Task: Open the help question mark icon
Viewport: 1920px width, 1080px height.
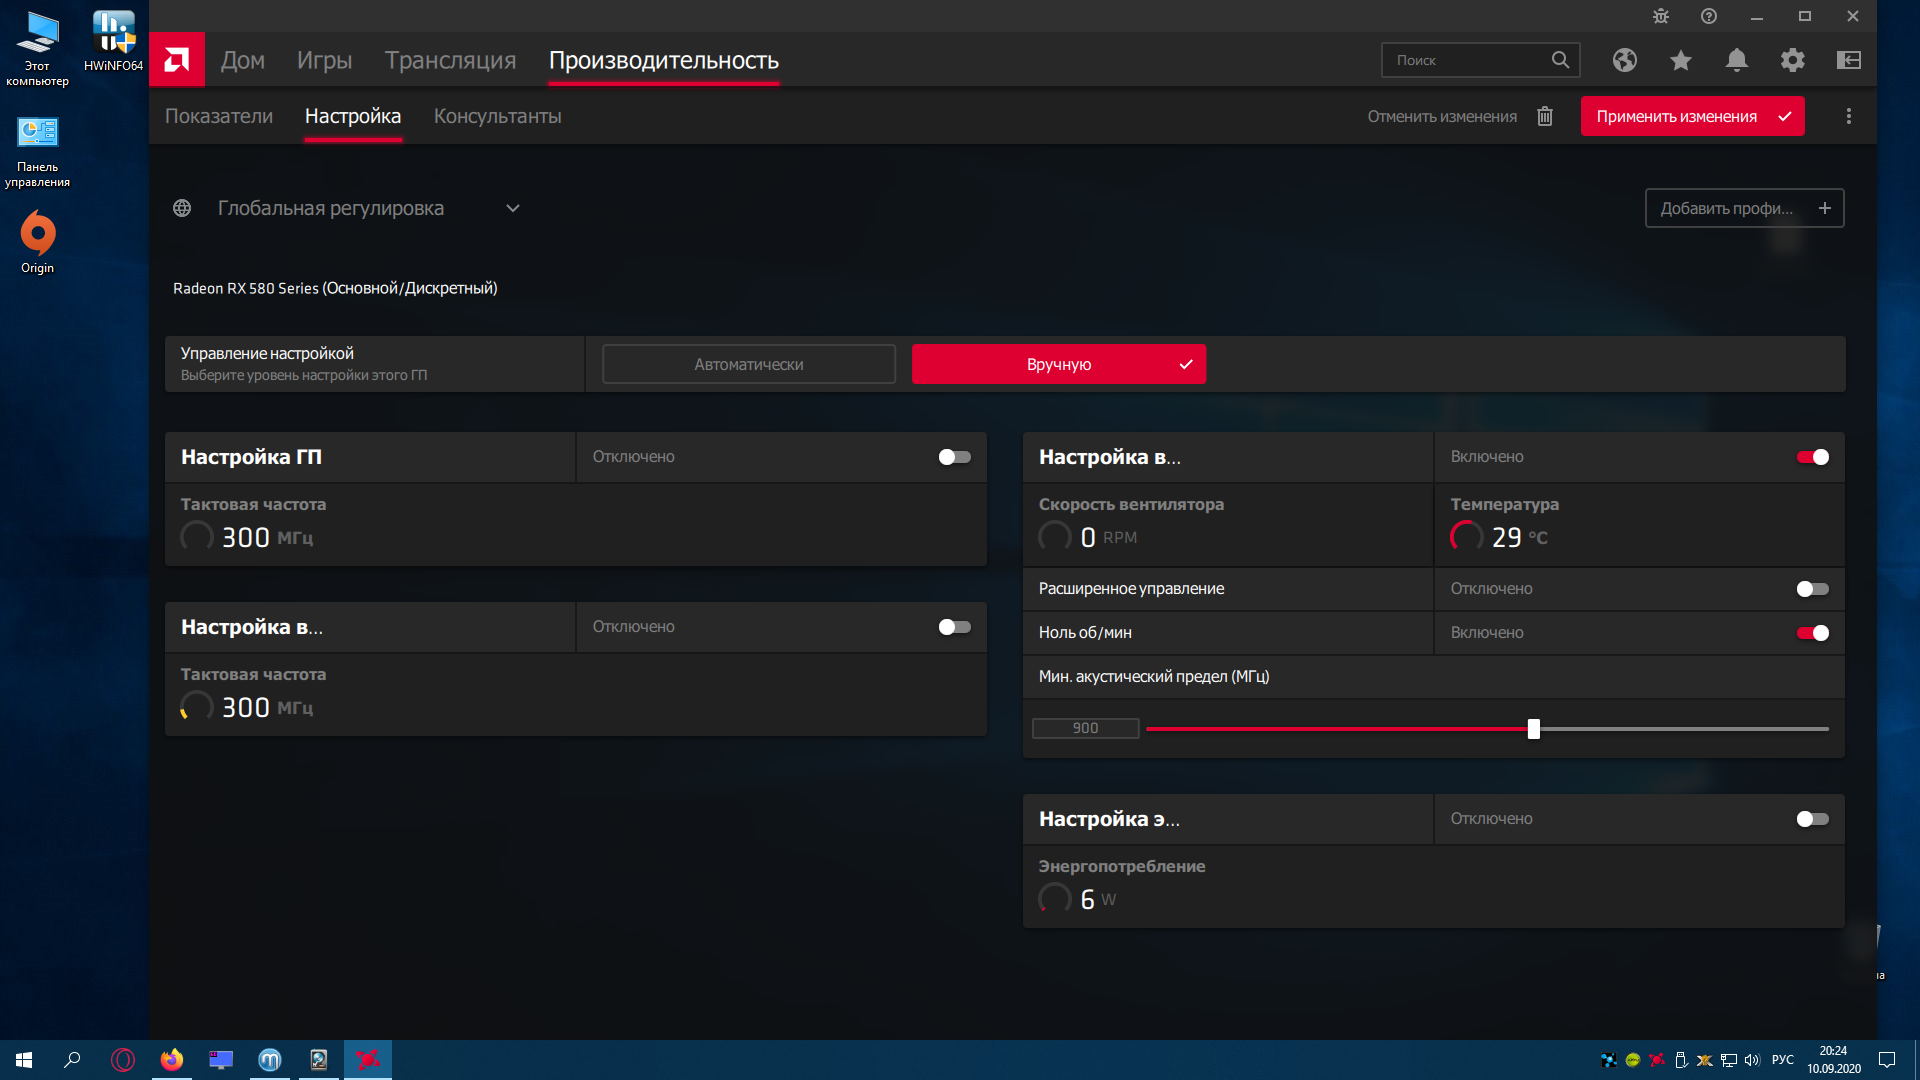Action: (1709, 16)
